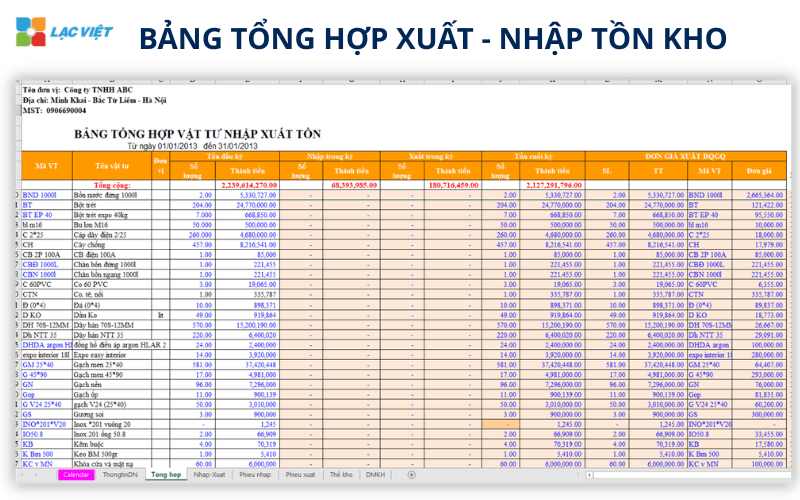Viewport: 800px width, 500px height.
Task: Select the 'TT' header cell
Action: [x=658, y=170]
